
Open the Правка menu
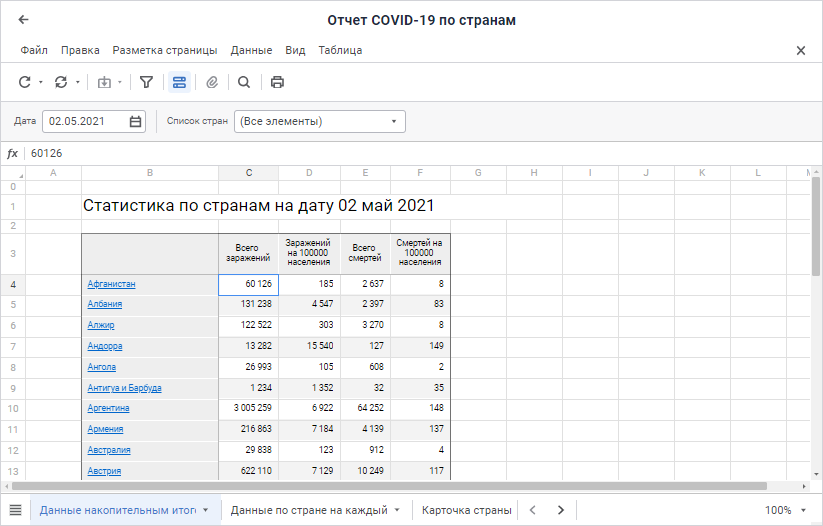[x=80, y=50]
